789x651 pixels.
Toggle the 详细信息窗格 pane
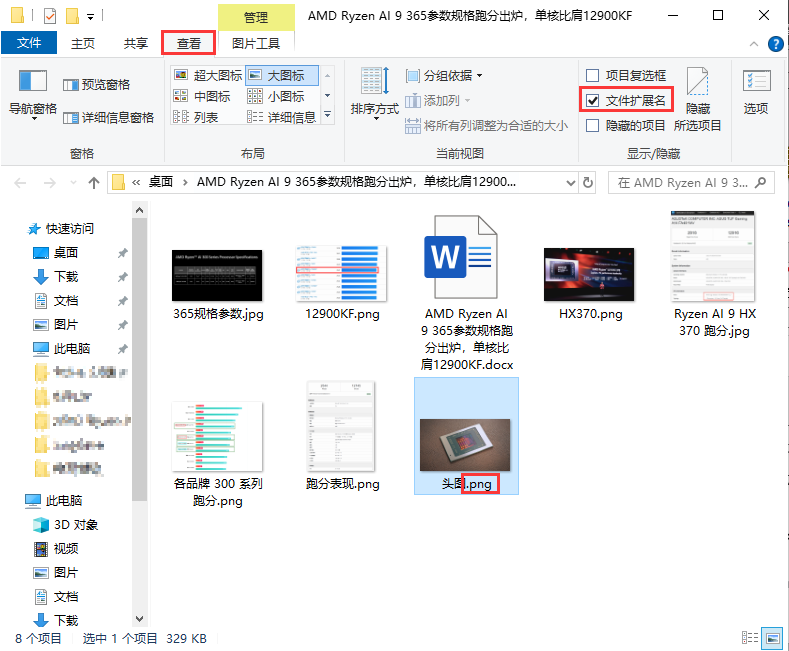tap(109, 118)
